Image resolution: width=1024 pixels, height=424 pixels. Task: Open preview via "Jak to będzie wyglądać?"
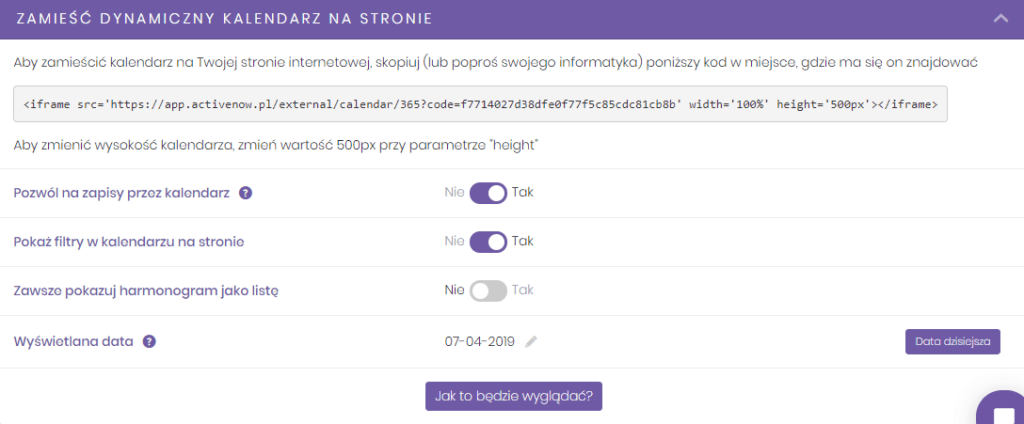coord(513,397)
